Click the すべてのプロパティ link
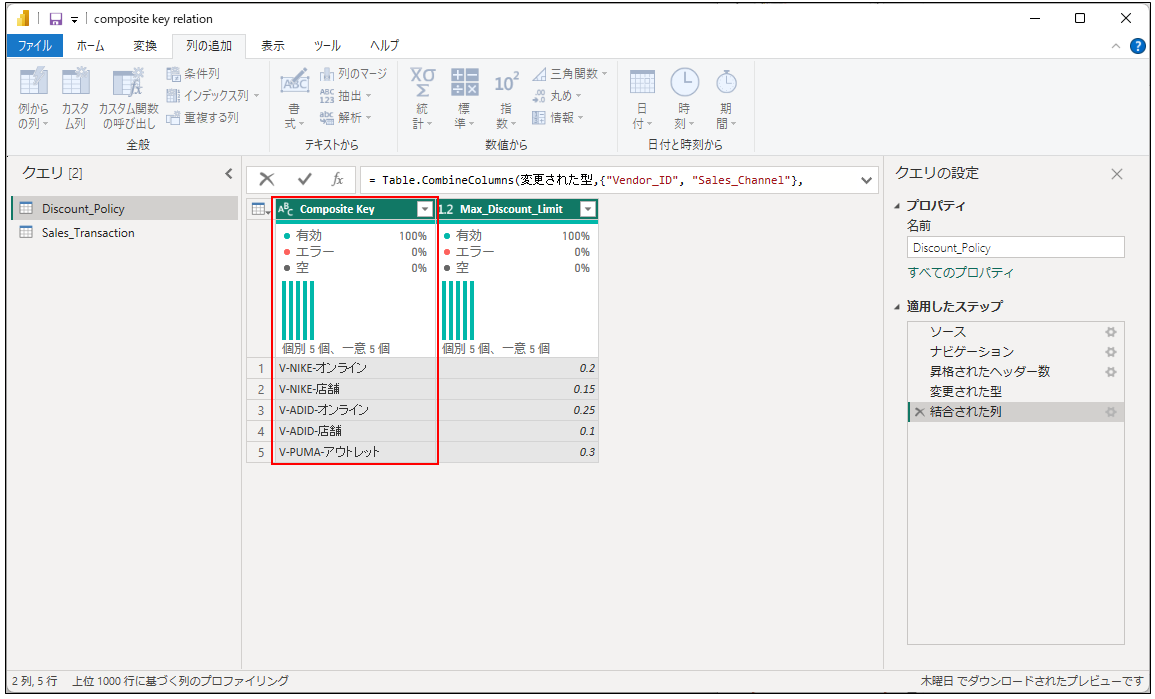Image resolution: width=1155 pixels, height=699 pixels. tap(960, 273)
